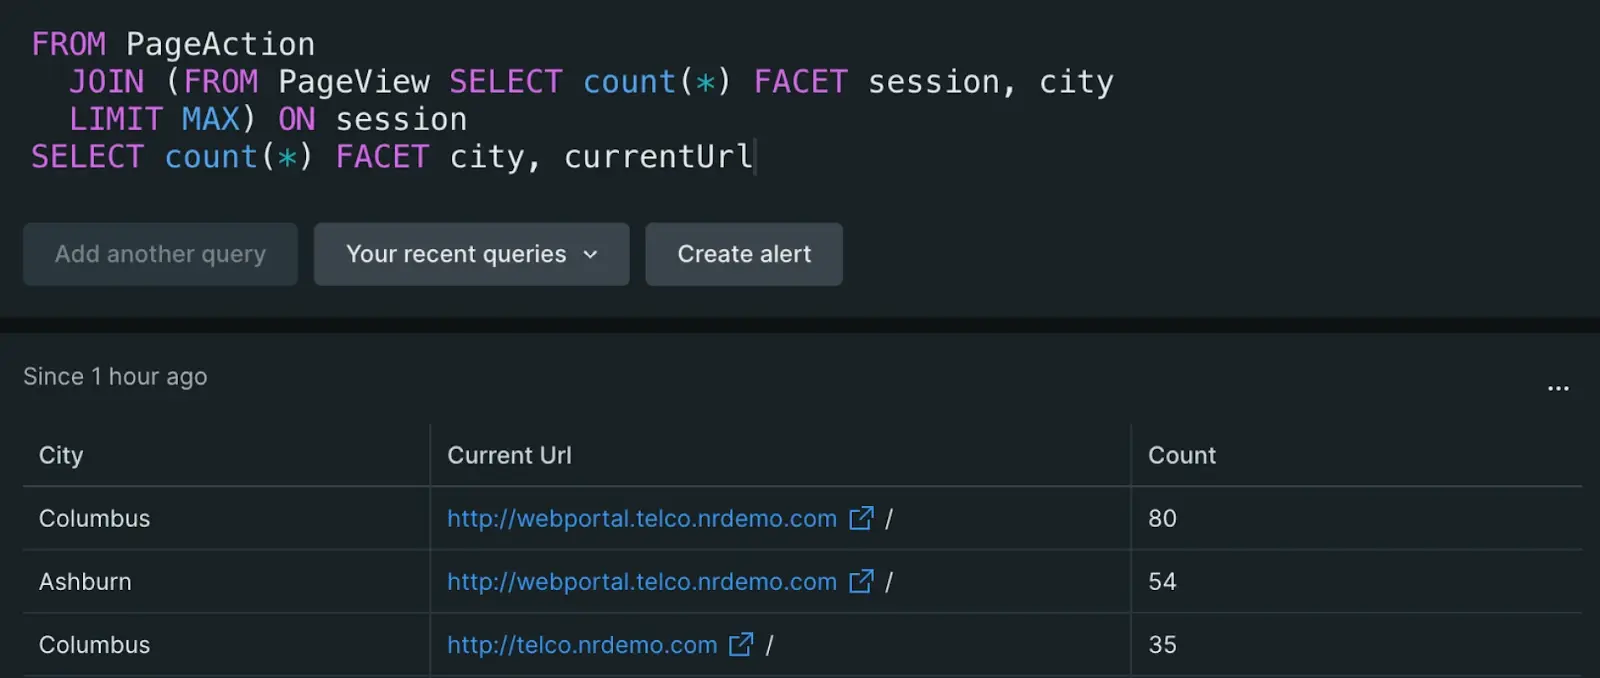
Task: Sort by the Current Url column header
Action: (x=509, y=455)
